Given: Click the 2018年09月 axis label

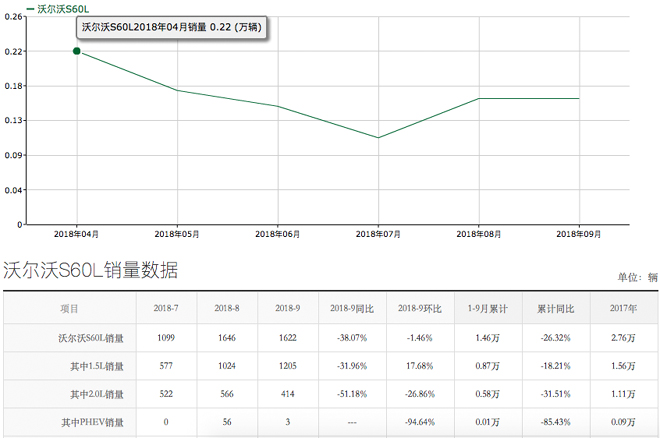Looking at the screenshot, I should click(x=579, y=234).
